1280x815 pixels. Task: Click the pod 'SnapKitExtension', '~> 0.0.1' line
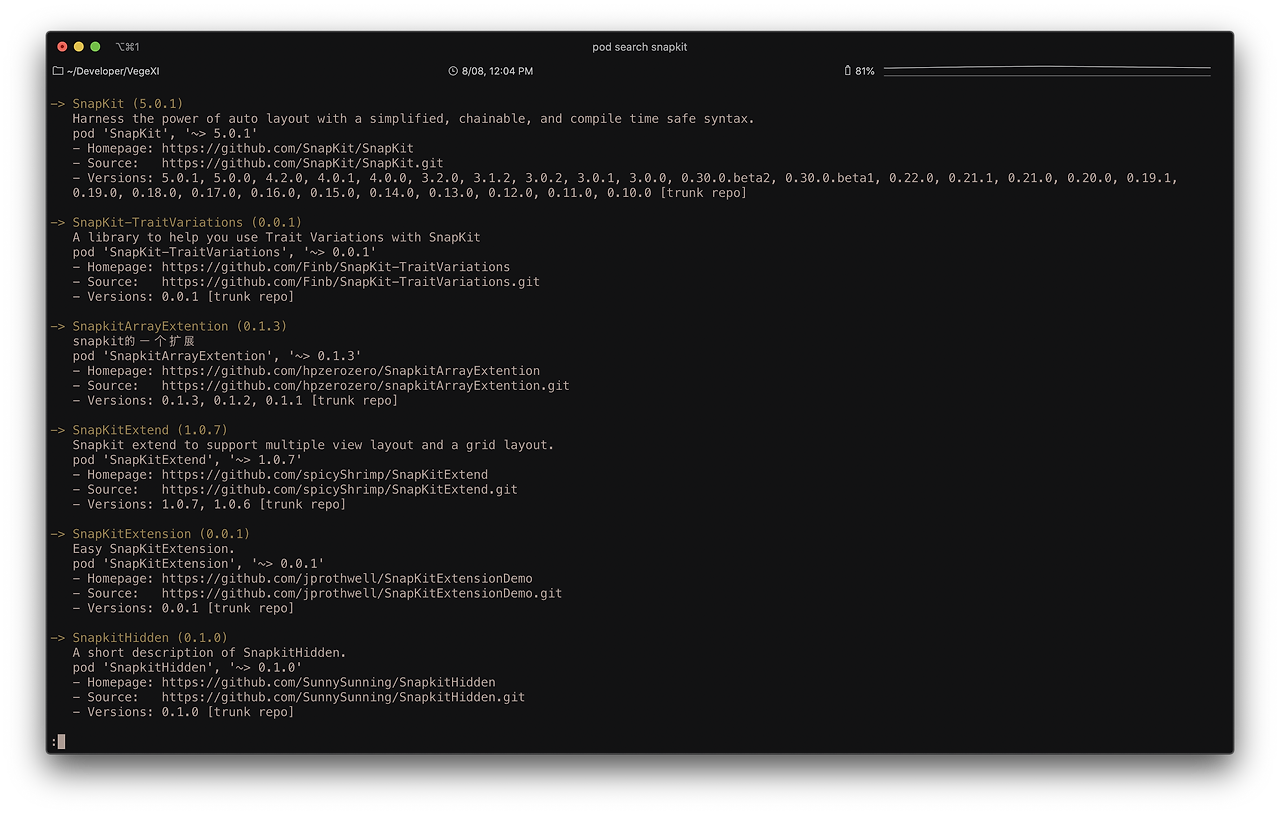tap(198, 564)
